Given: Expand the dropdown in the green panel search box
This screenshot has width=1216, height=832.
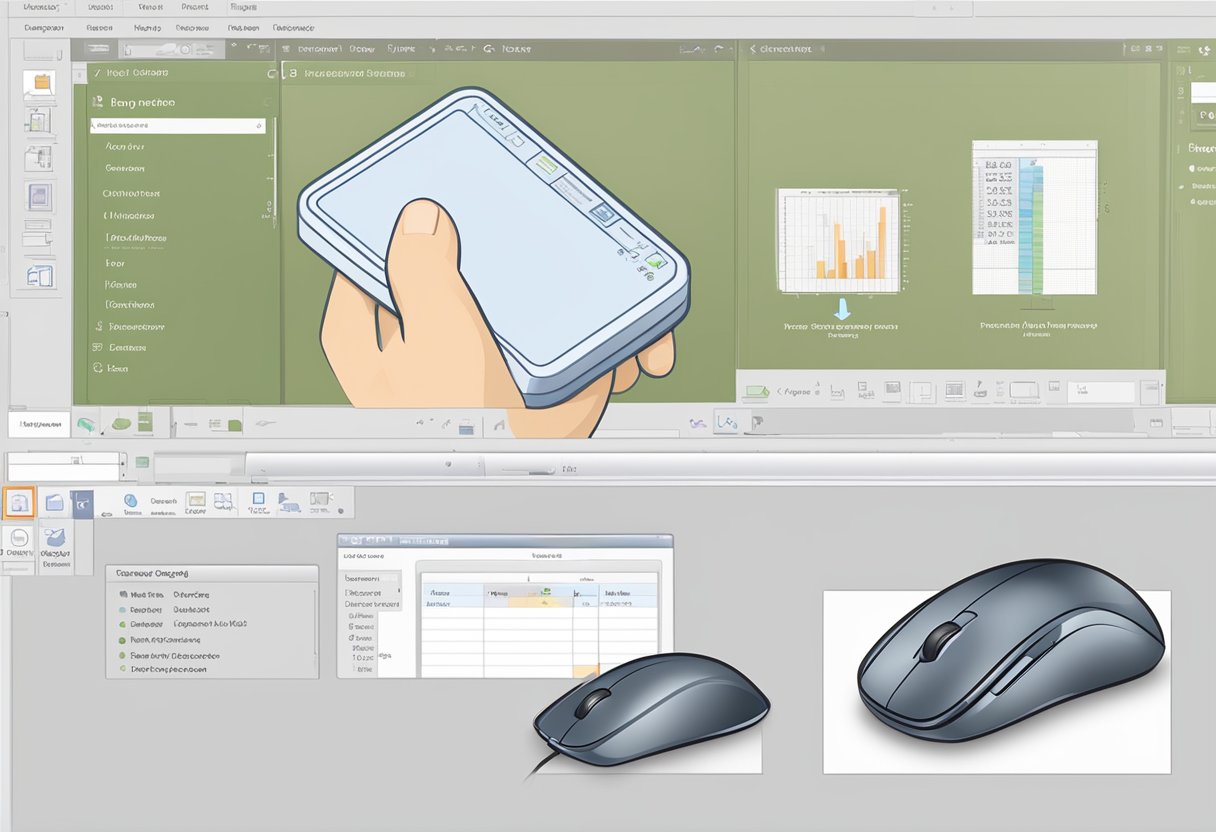Looking at the screenshot, I should [260, 125].
